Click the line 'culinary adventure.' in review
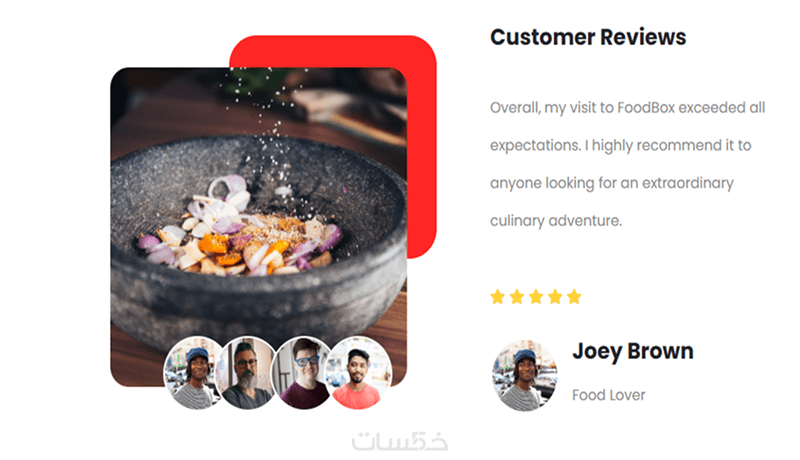 556,221
